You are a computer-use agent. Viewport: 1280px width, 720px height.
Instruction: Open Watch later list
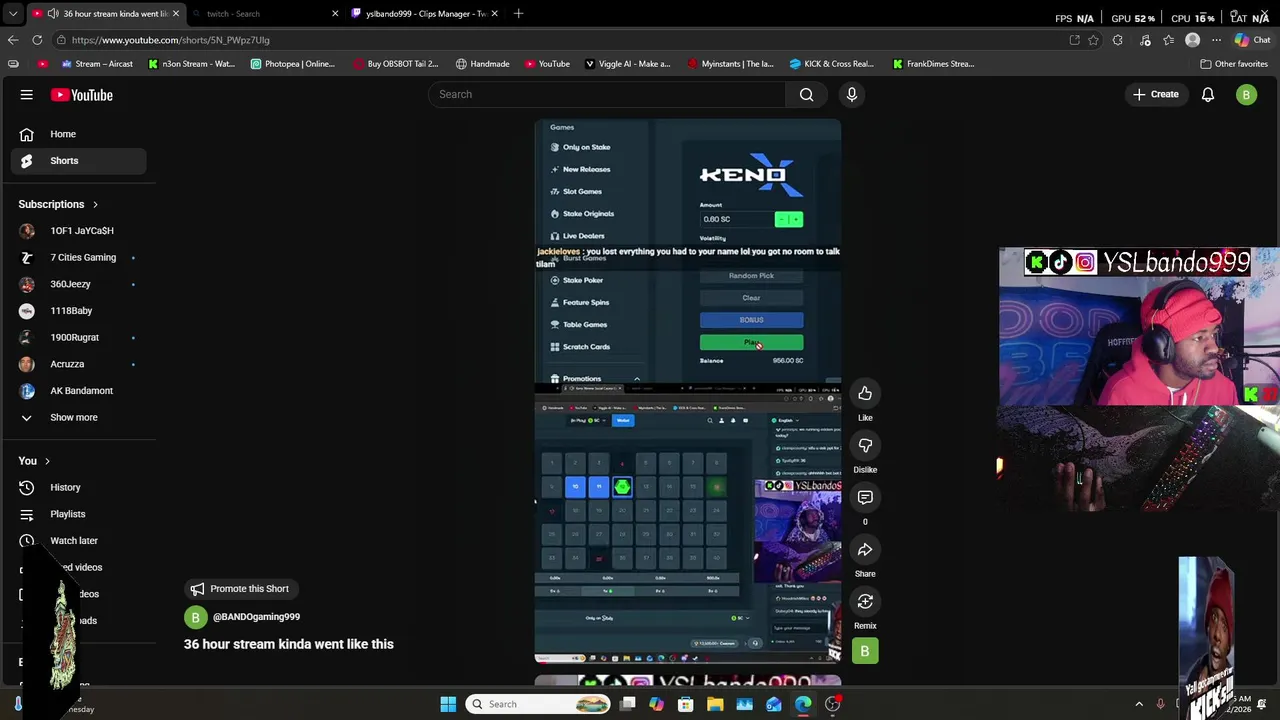pos(75,541)
